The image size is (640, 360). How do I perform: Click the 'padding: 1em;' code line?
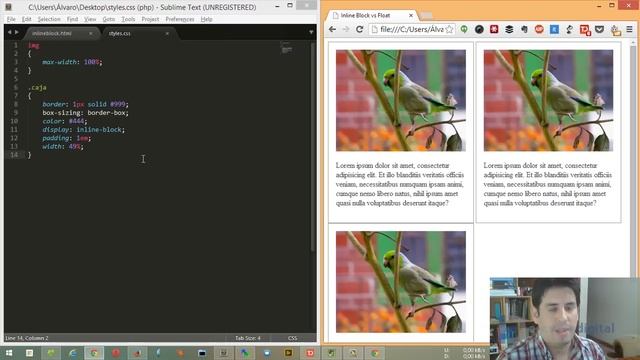[67, 138]
